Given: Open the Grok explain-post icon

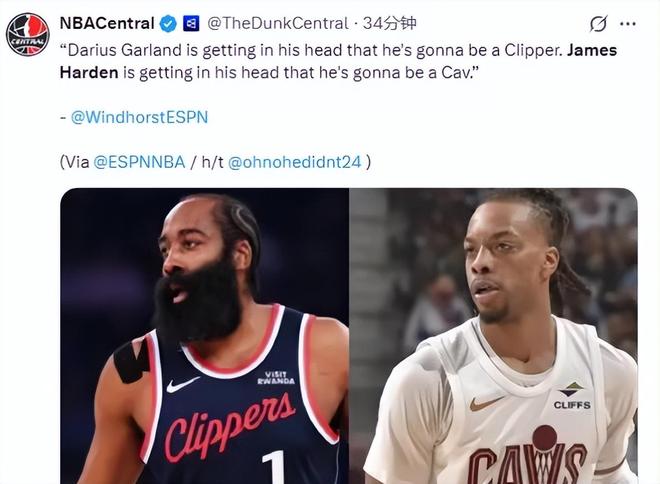Looking at the screenshot, I should click(x=598, y=24).
